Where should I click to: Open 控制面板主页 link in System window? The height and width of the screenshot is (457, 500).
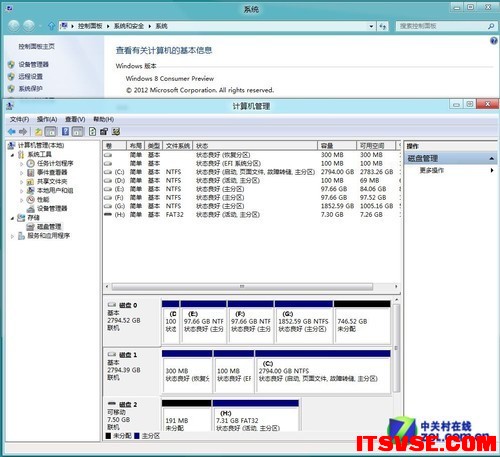[36, 46]
